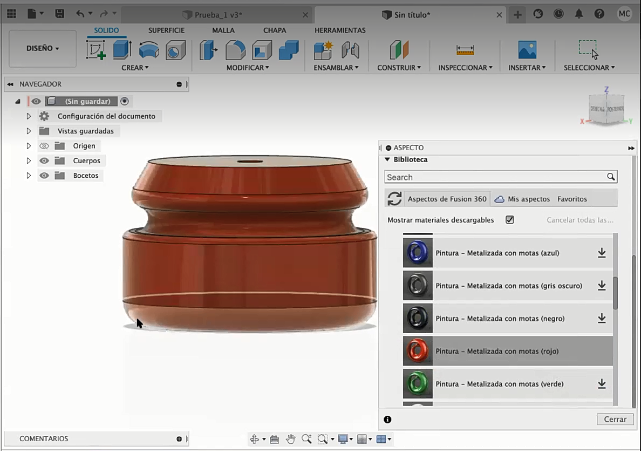Switch to the HERRAMIENTAS tab
The height and width of the screenshot is (451, 641).
(x=340, y=30)
